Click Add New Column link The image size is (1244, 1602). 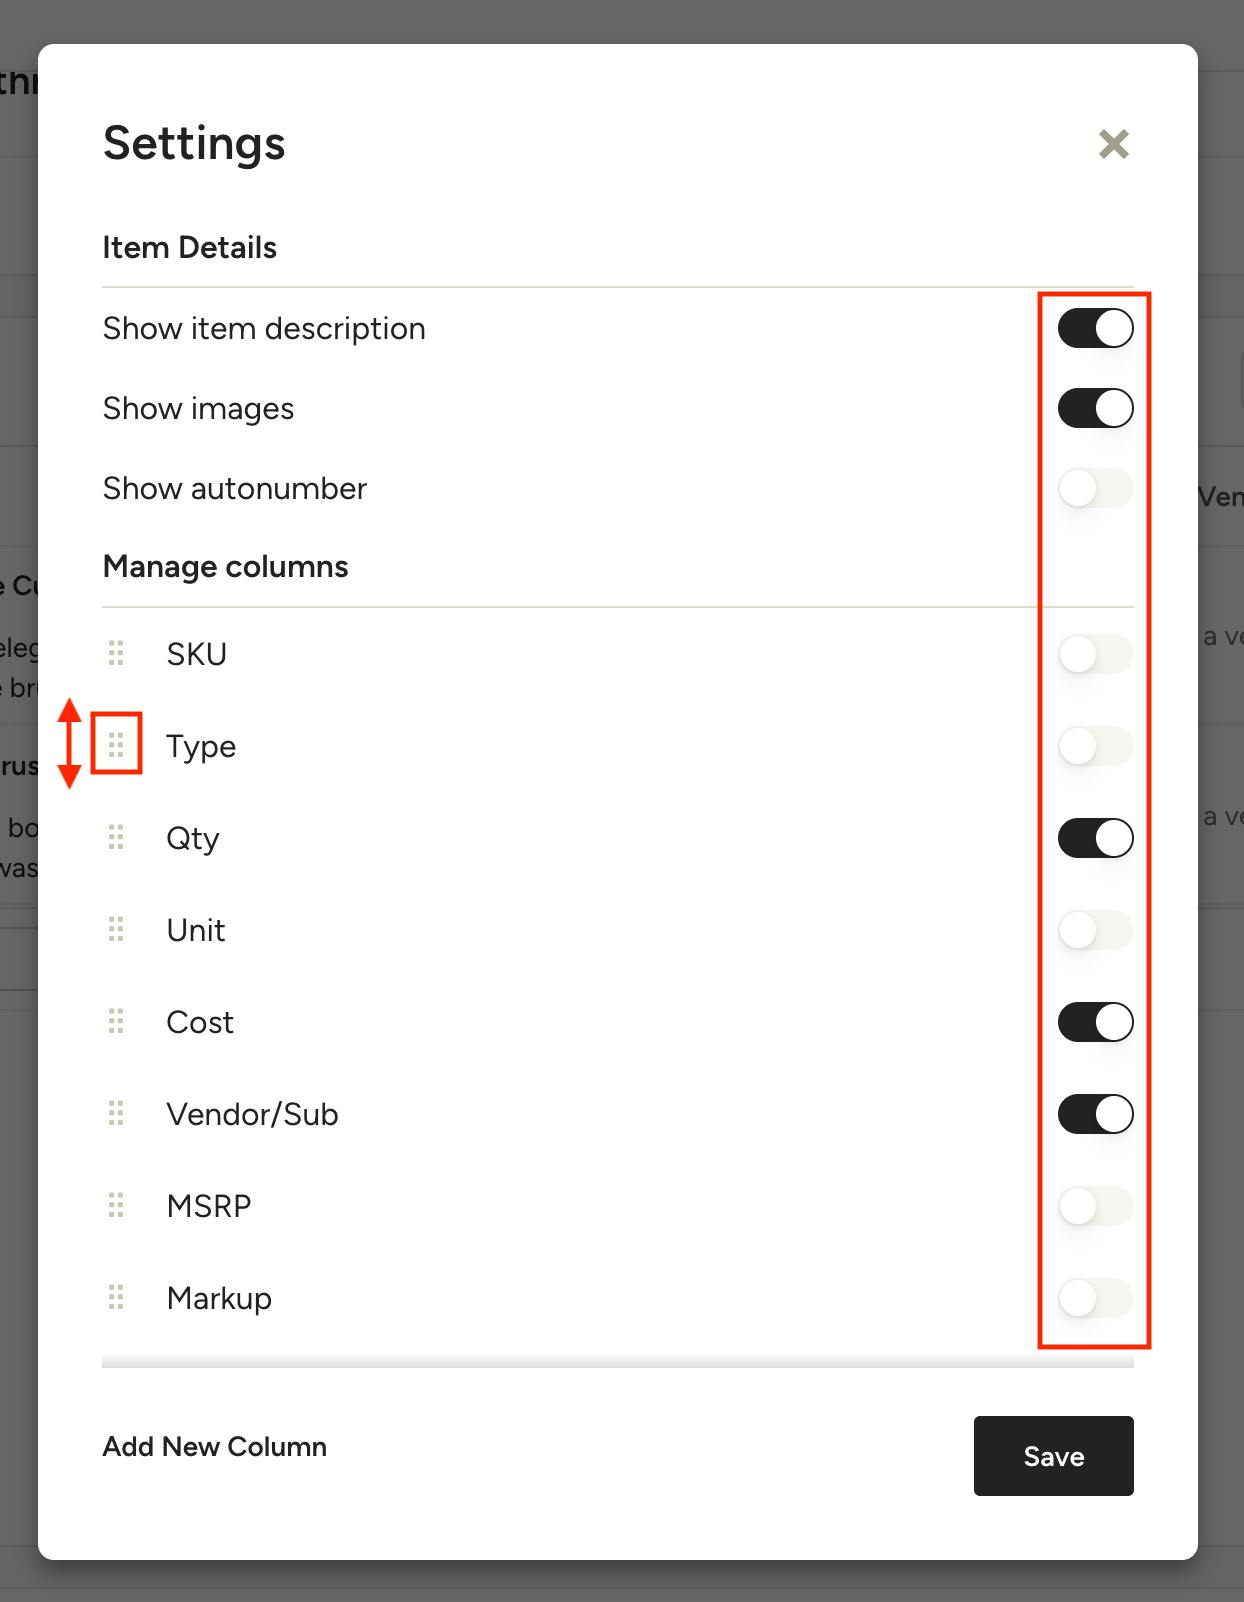click(x=215, y=1447)
